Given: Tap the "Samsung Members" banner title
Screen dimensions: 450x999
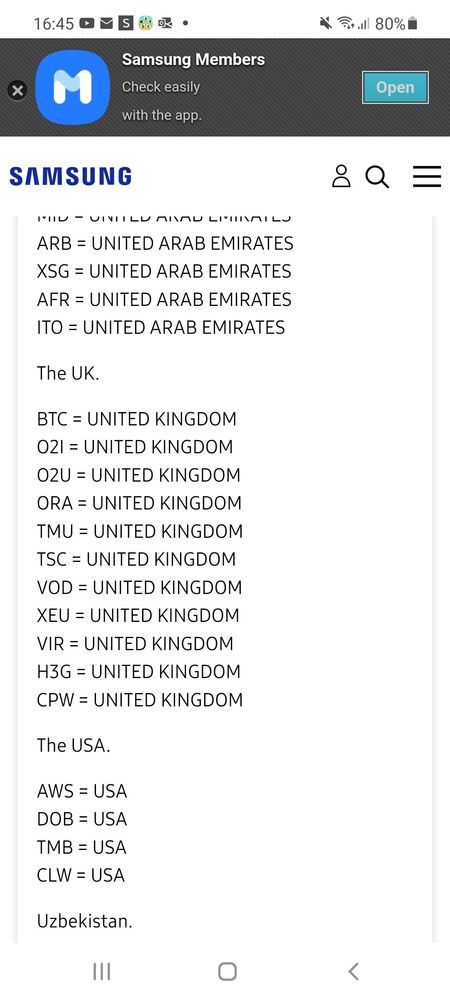Looking at the screenshot, I should 193,60.
